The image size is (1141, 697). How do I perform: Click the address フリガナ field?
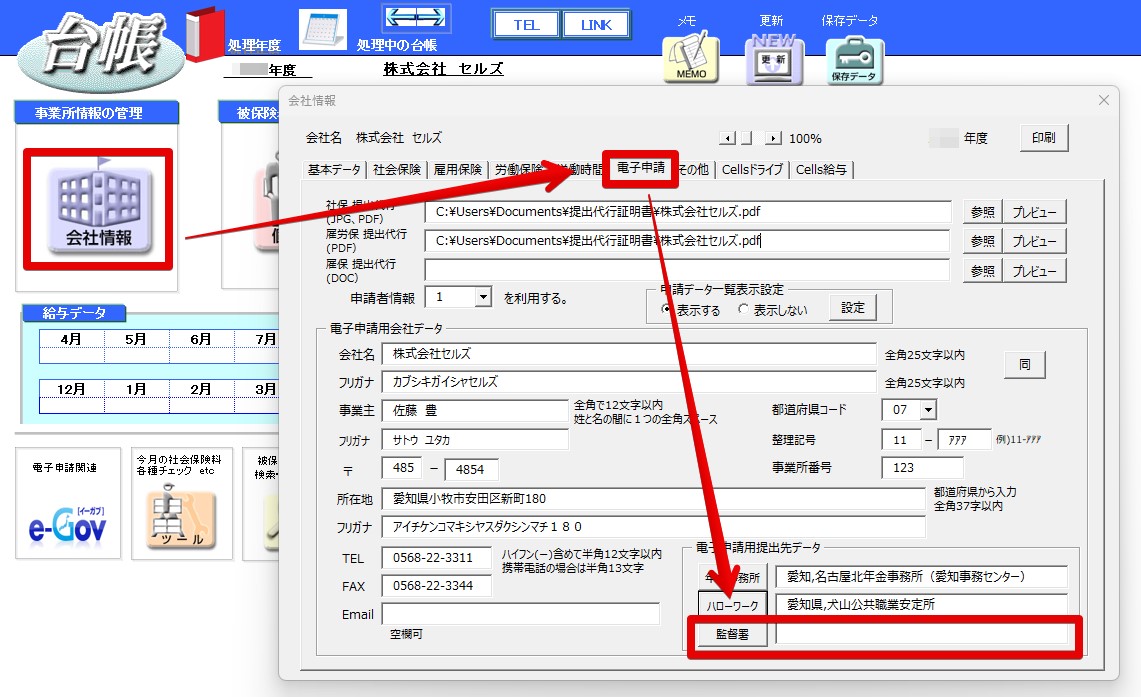(x=653, y=527)
